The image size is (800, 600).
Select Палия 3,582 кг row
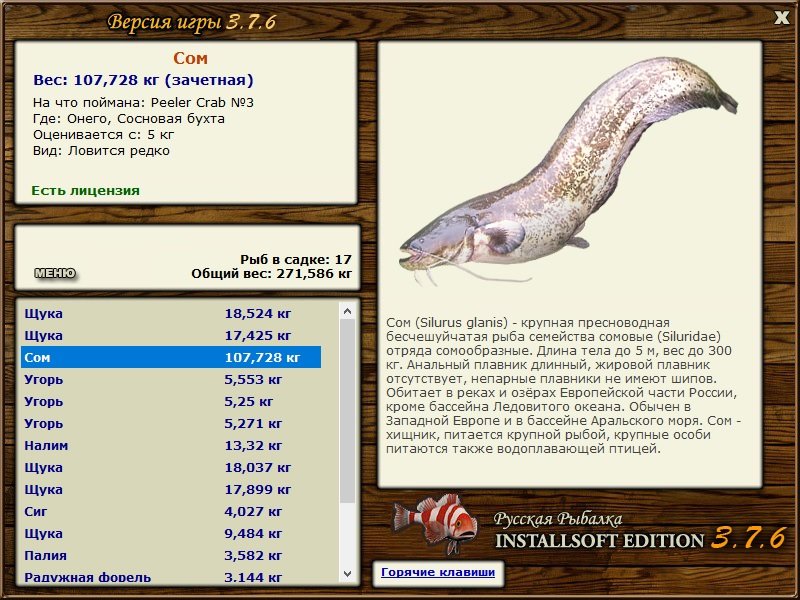[171, 555]
